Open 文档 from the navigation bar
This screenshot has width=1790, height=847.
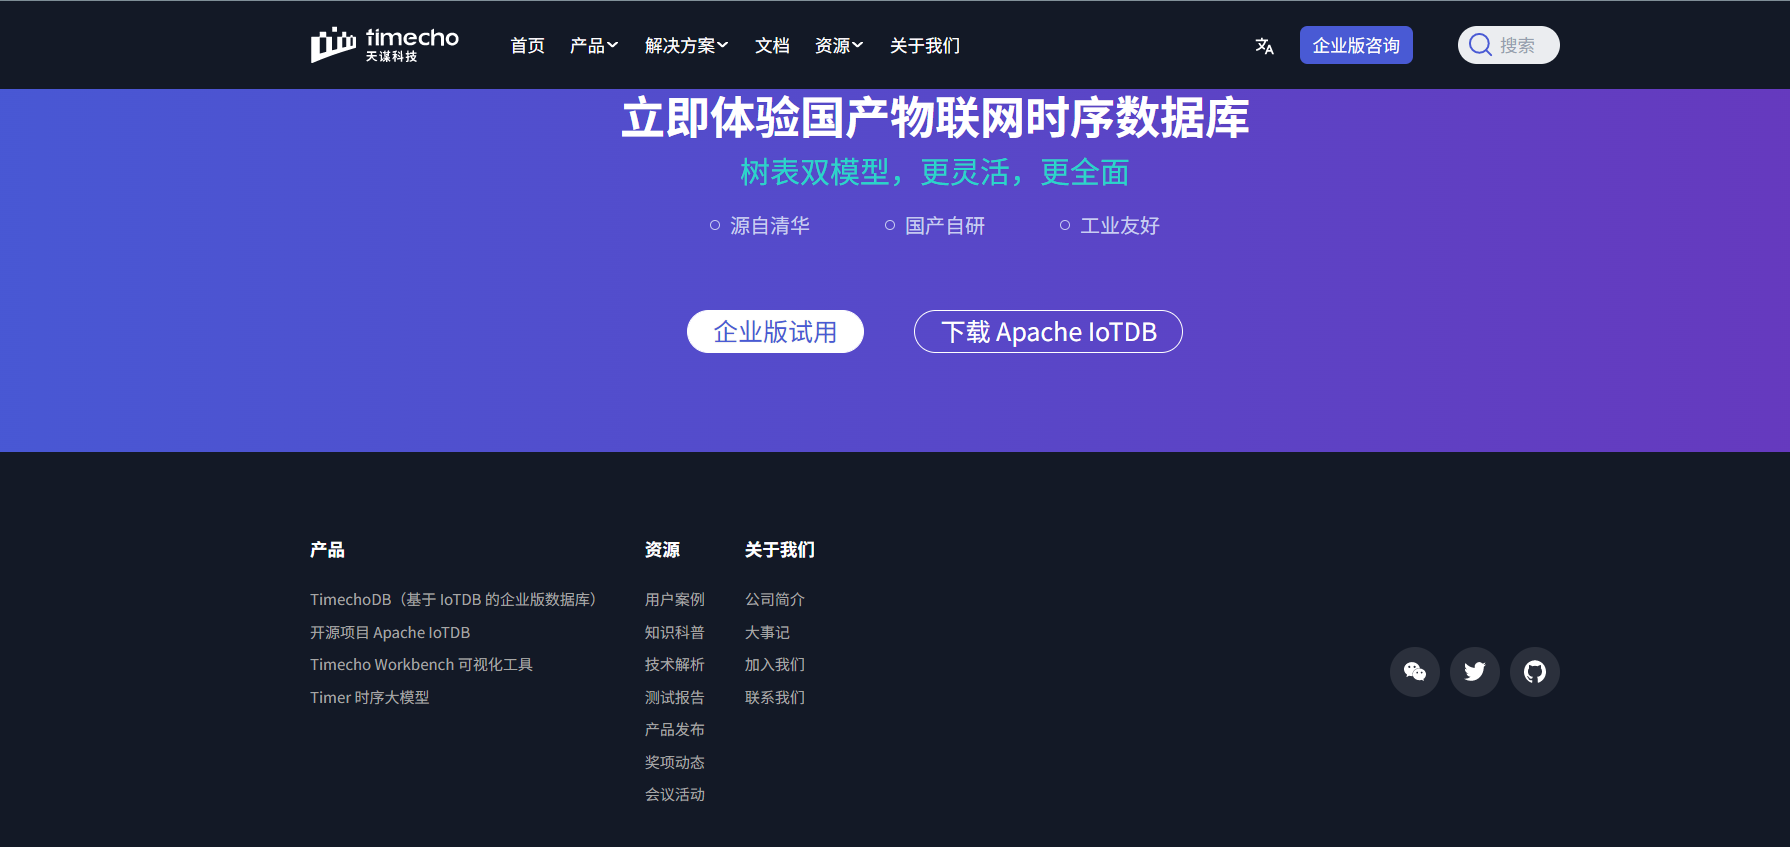pyautogui.click(x=772, y=46)
